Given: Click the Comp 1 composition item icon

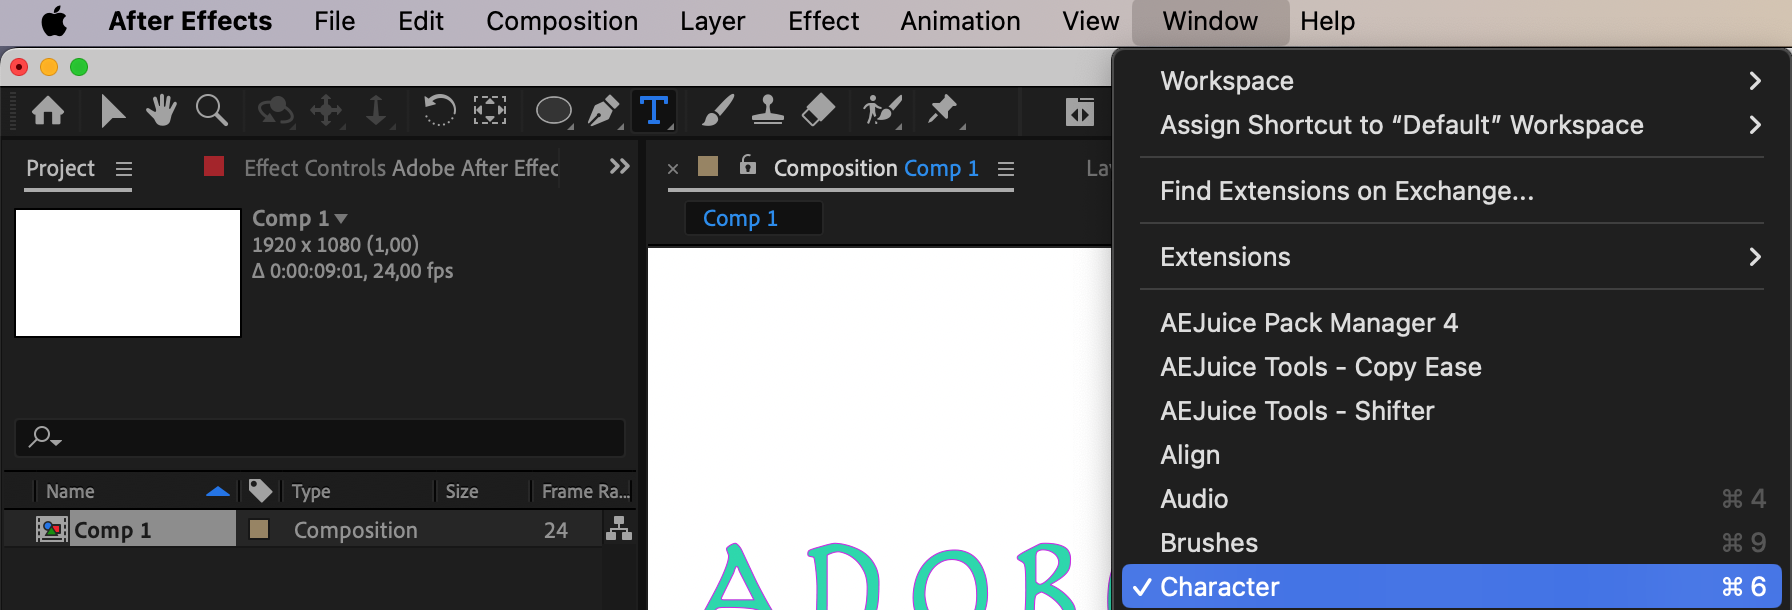Looking at the screenshot, I should [52, 529].
